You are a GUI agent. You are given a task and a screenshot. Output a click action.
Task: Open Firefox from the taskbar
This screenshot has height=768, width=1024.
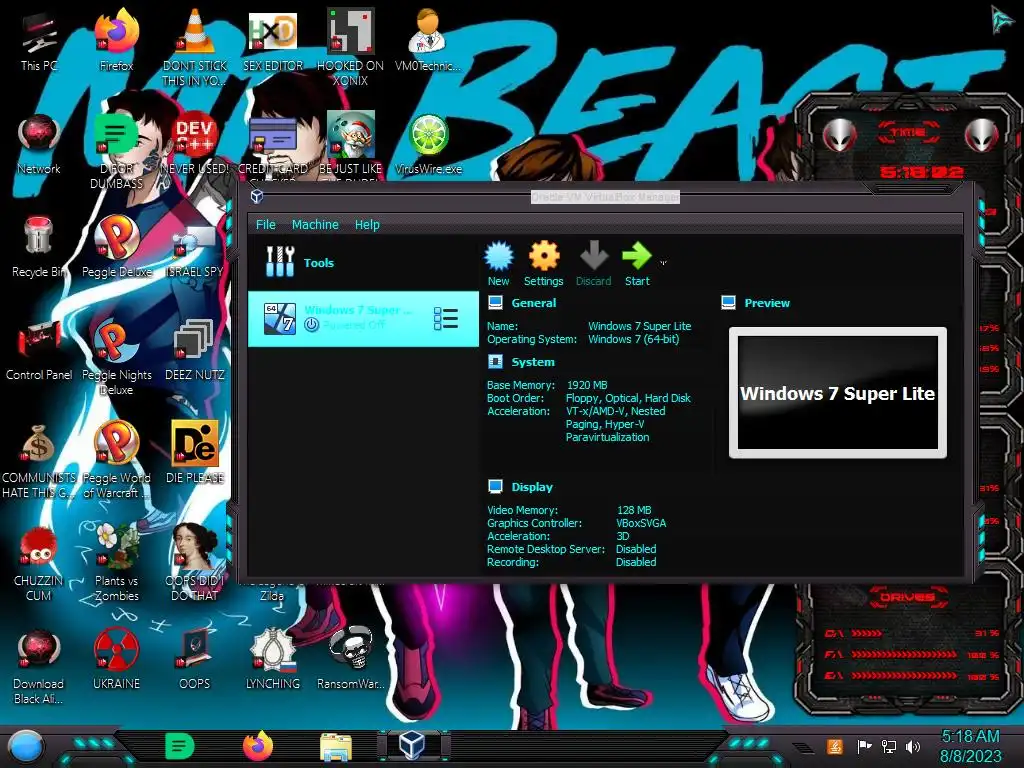tap(258, 746)
